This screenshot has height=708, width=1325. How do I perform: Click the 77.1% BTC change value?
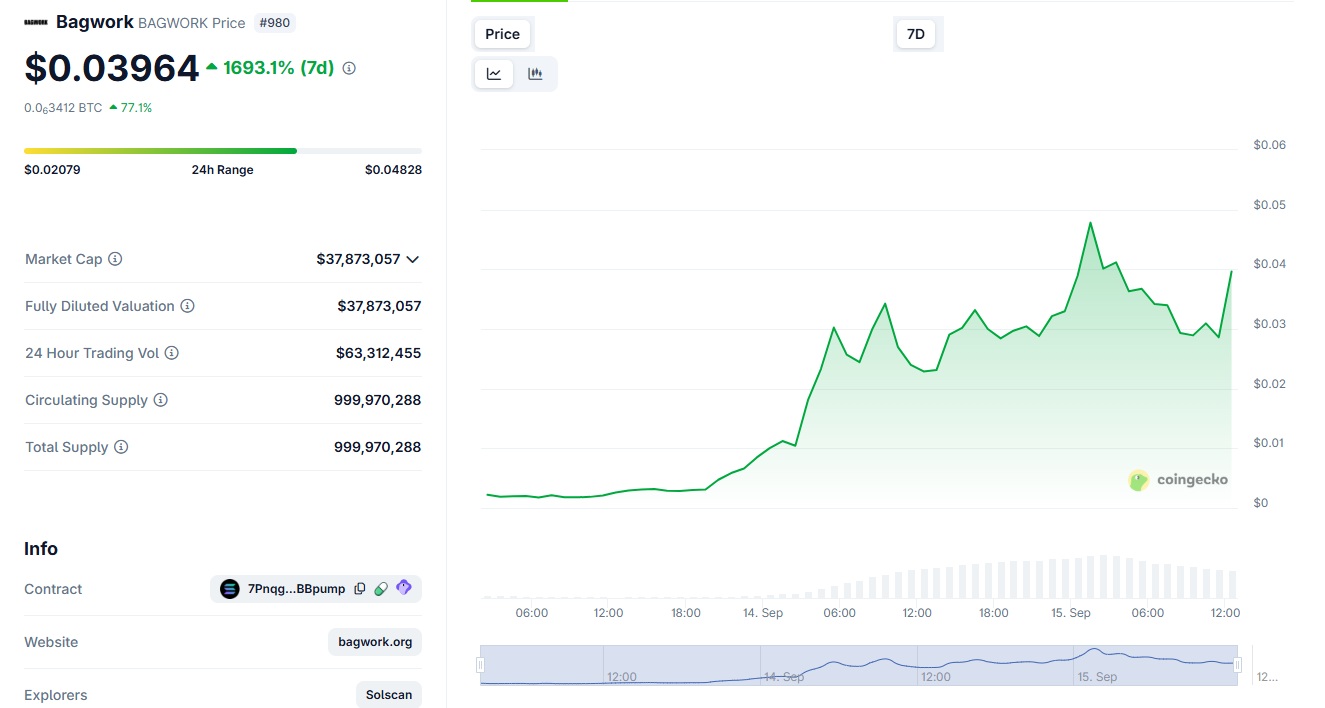[136, 108]
